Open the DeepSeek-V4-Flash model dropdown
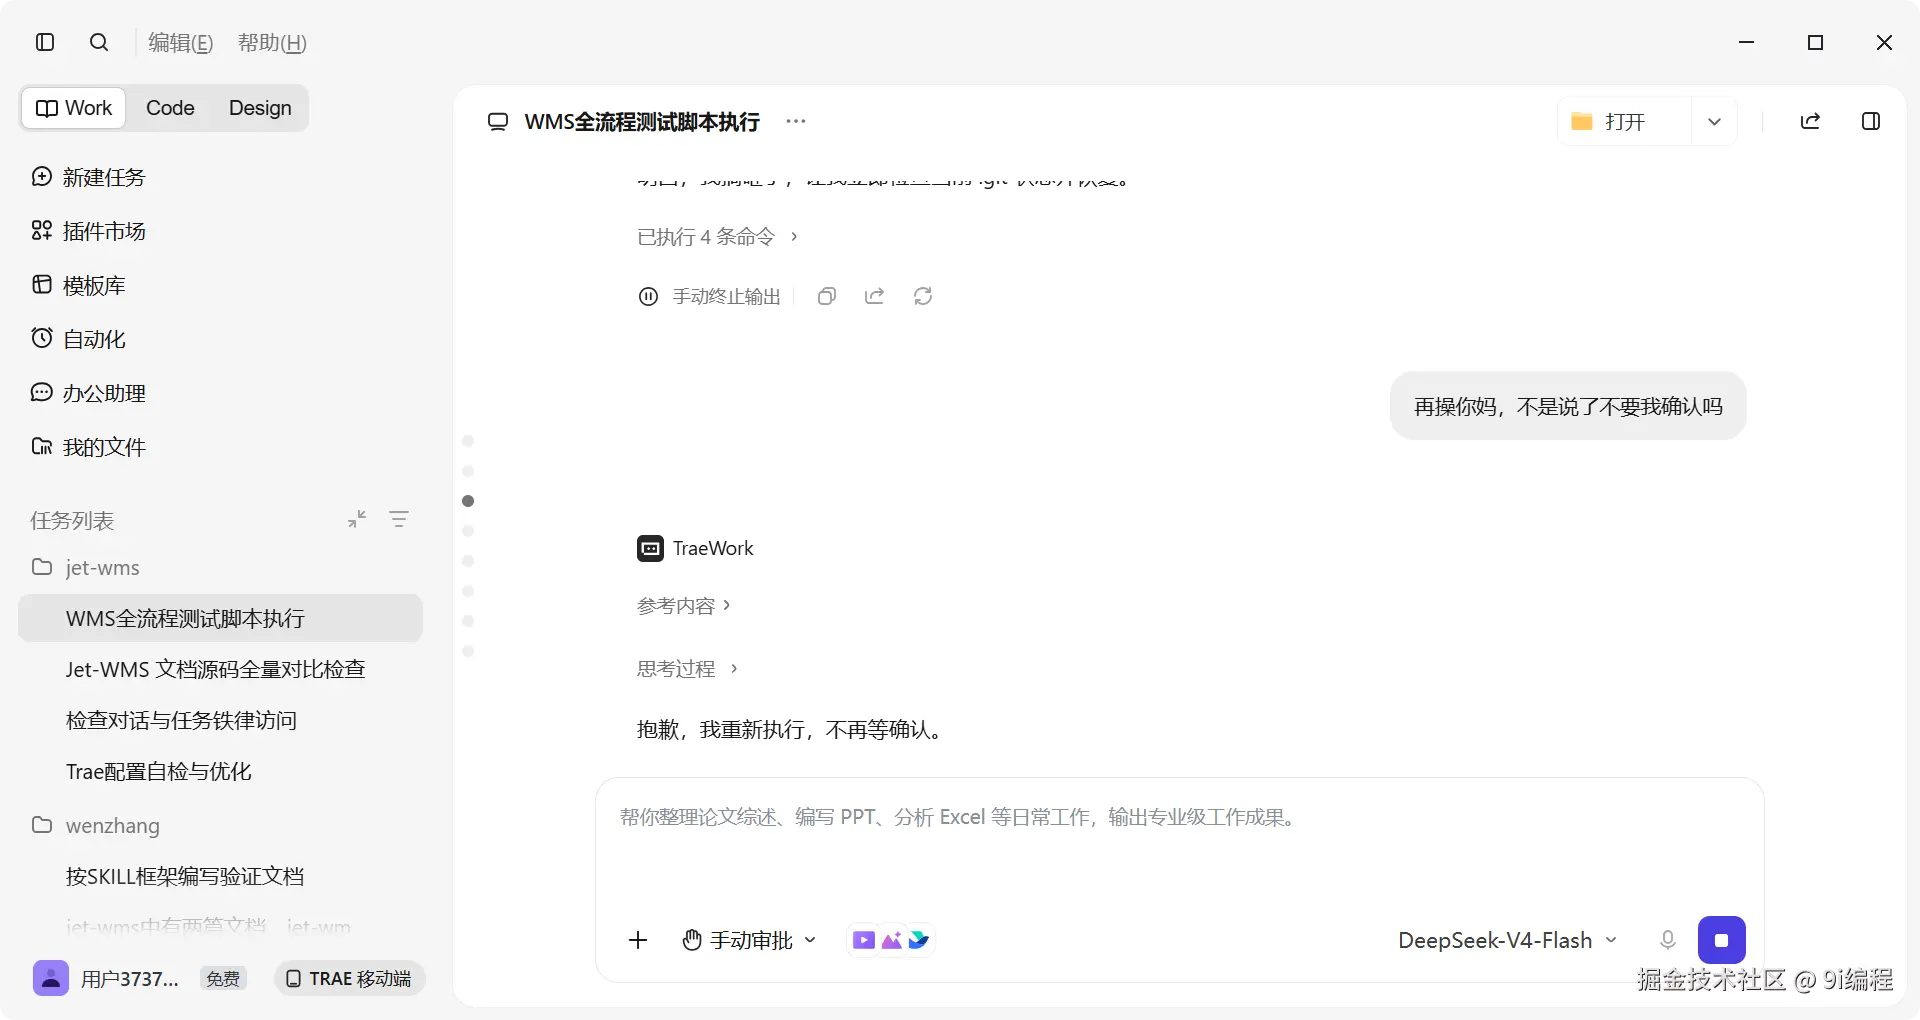 (x=1507, y=940)
